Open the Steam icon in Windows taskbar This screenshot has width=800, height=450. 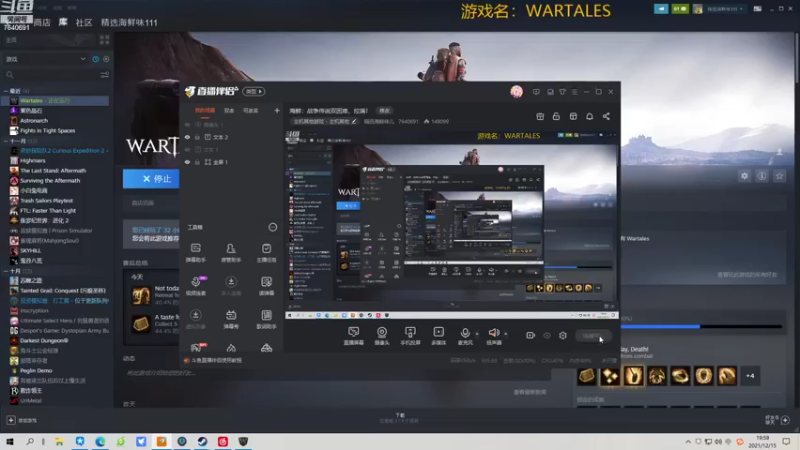point(203,441)
